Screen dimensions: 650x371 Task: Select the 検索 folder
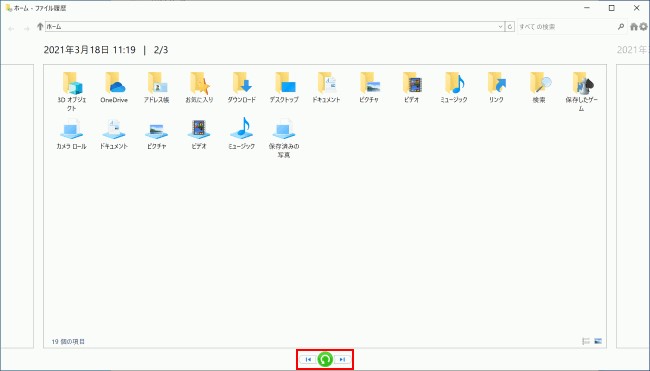point(539,87)
